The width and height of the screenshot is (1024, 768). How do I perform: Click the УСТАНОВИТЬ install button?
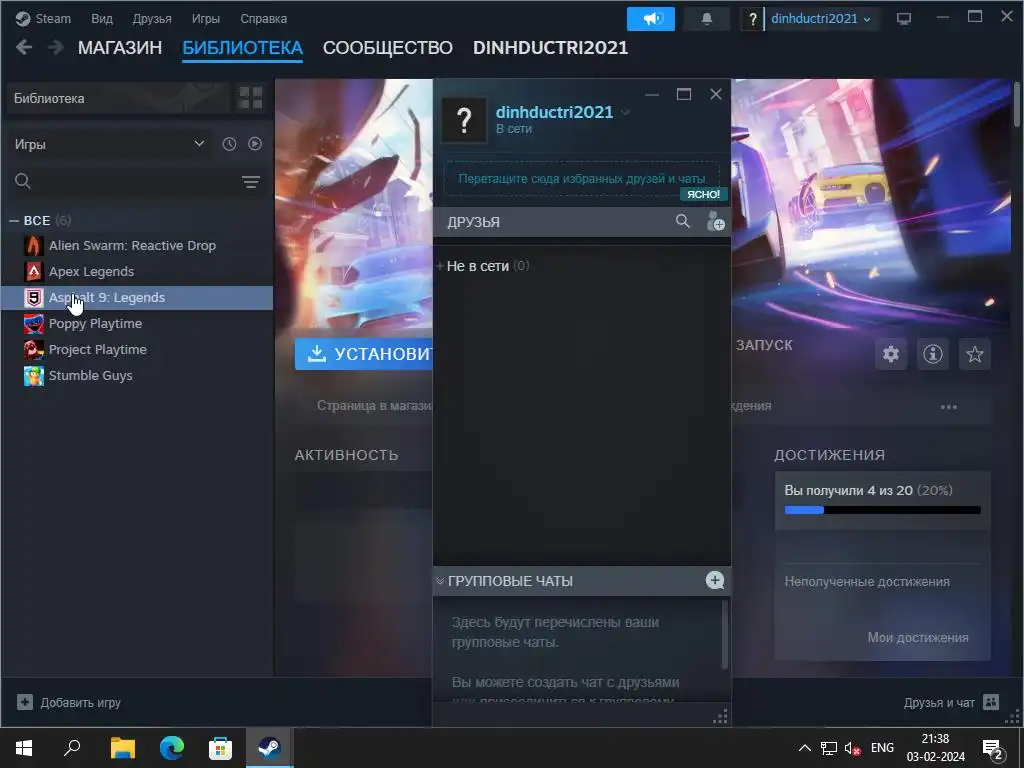click(x=364, y=354)
